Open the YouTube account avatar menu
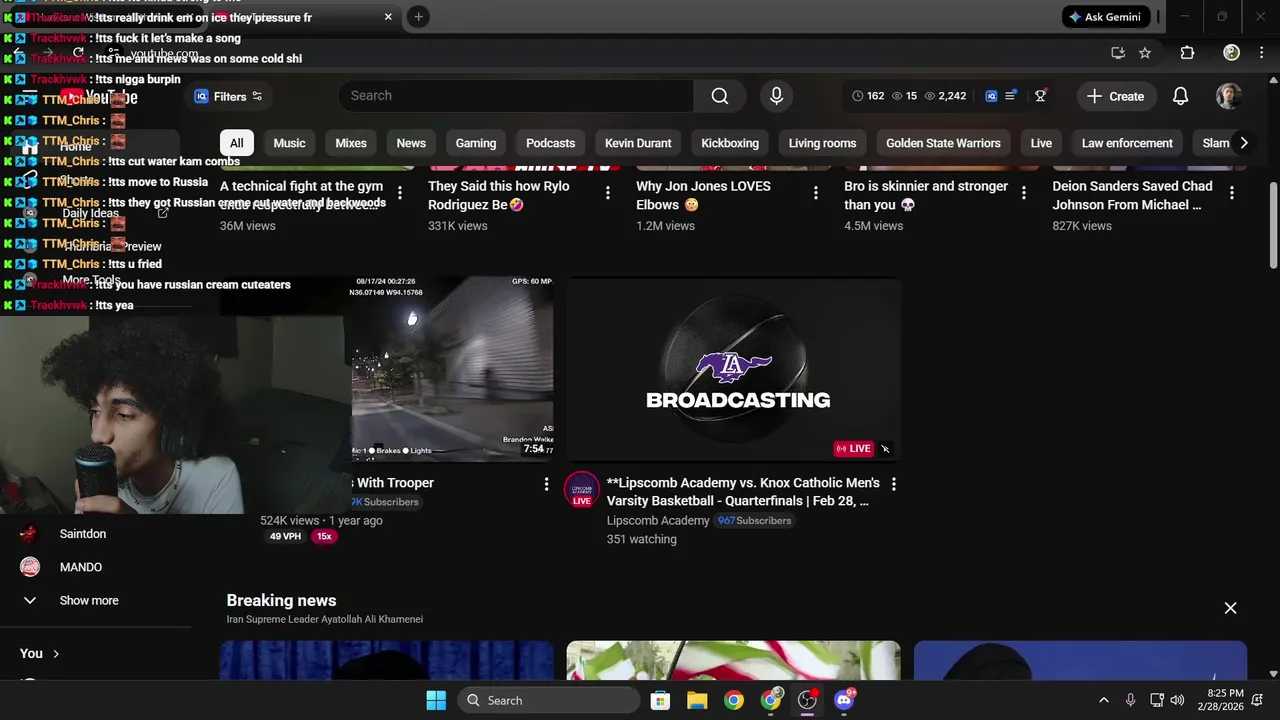Screen dimensions: 1280x720 [x=1228, y=96]
